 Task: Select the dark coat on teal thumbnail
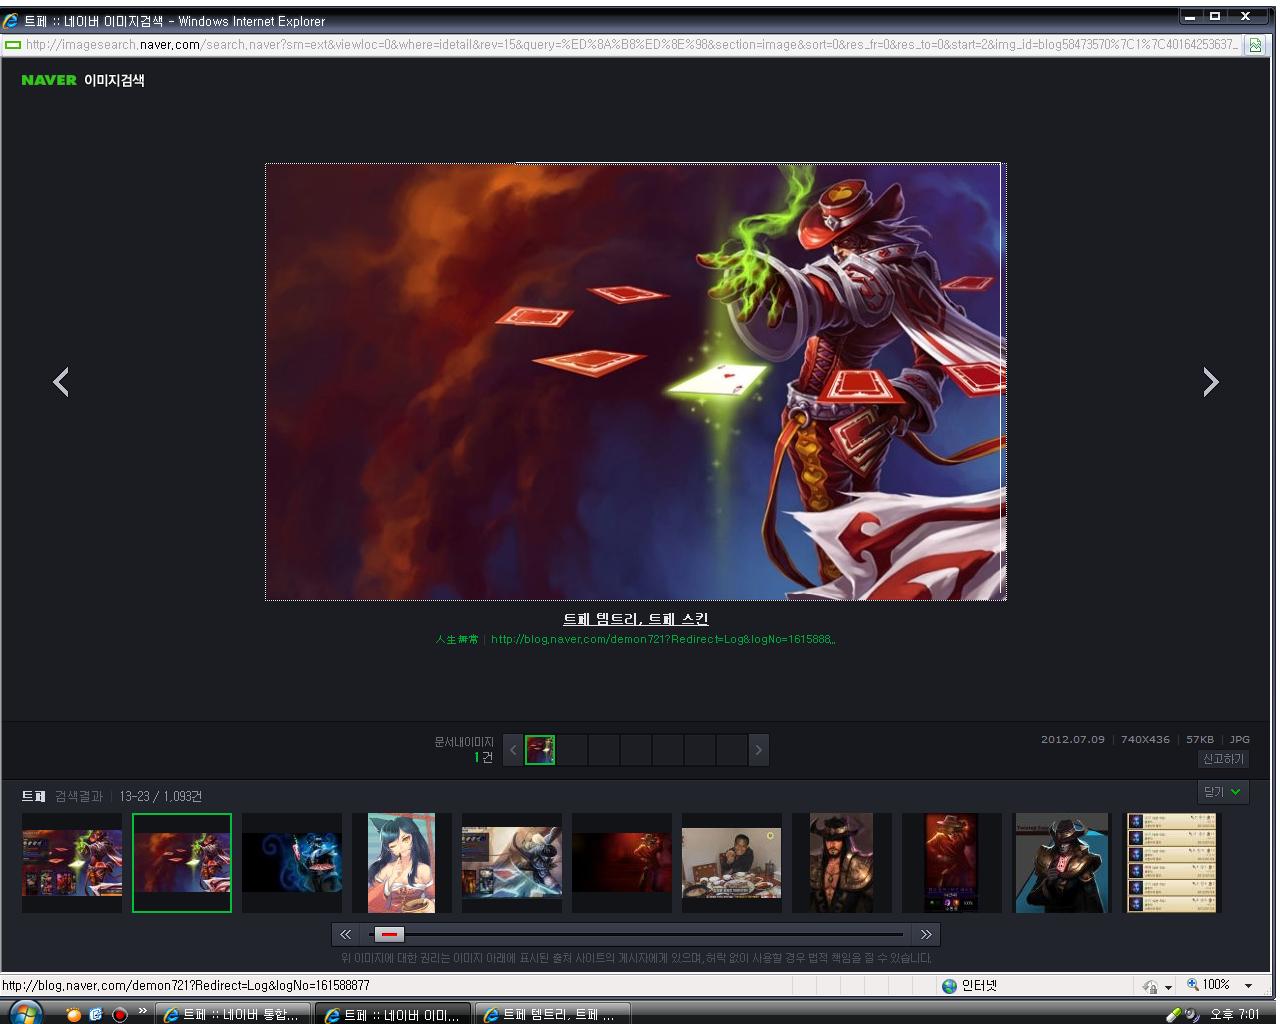click(1062, 863)
